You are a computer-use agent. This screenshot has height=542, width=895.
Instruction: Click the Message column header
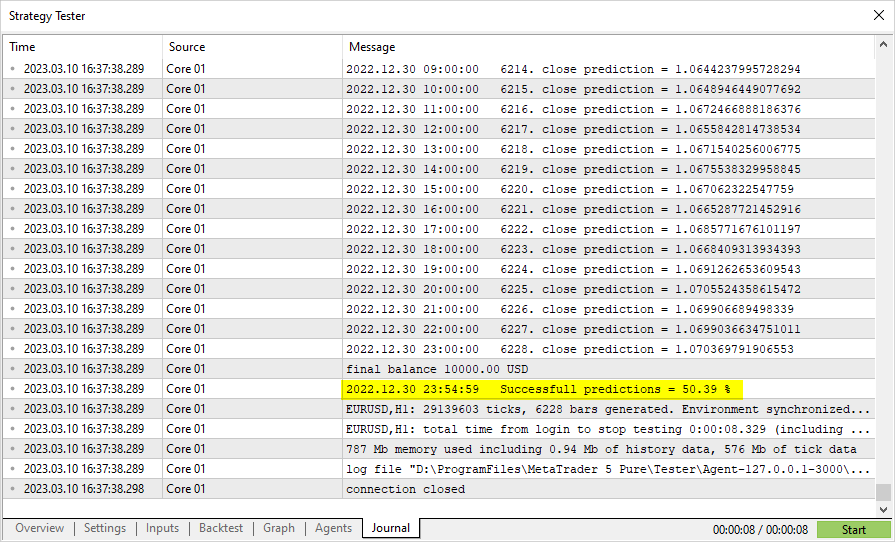[600, 47]
